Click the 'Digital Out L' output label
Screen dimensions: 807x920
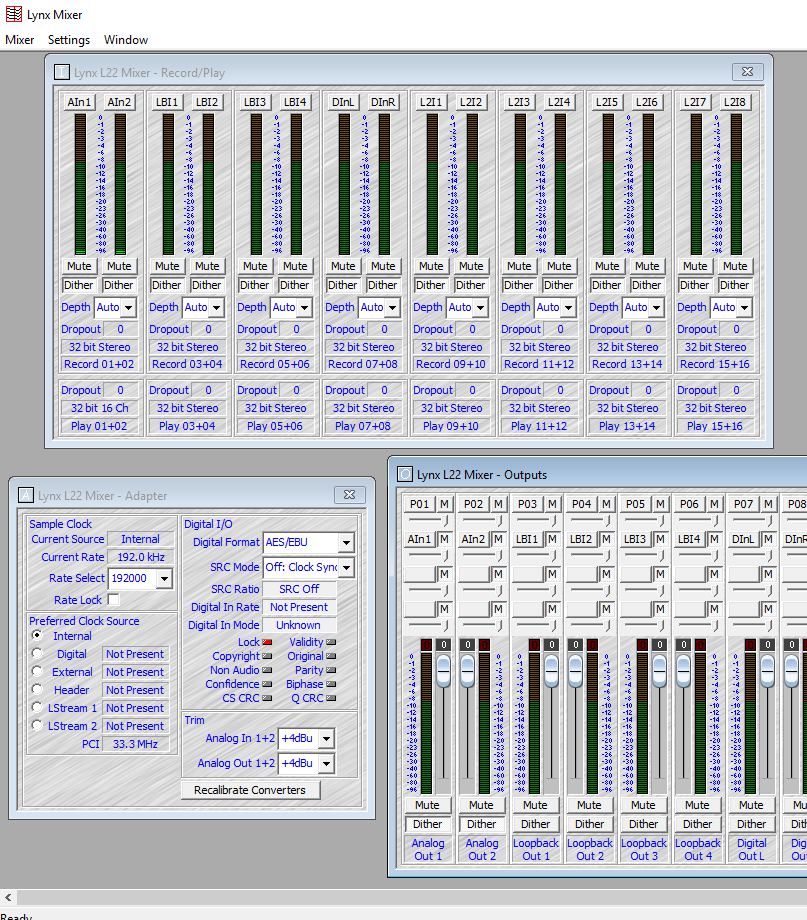pyautogui.click(x=751, y=849)
